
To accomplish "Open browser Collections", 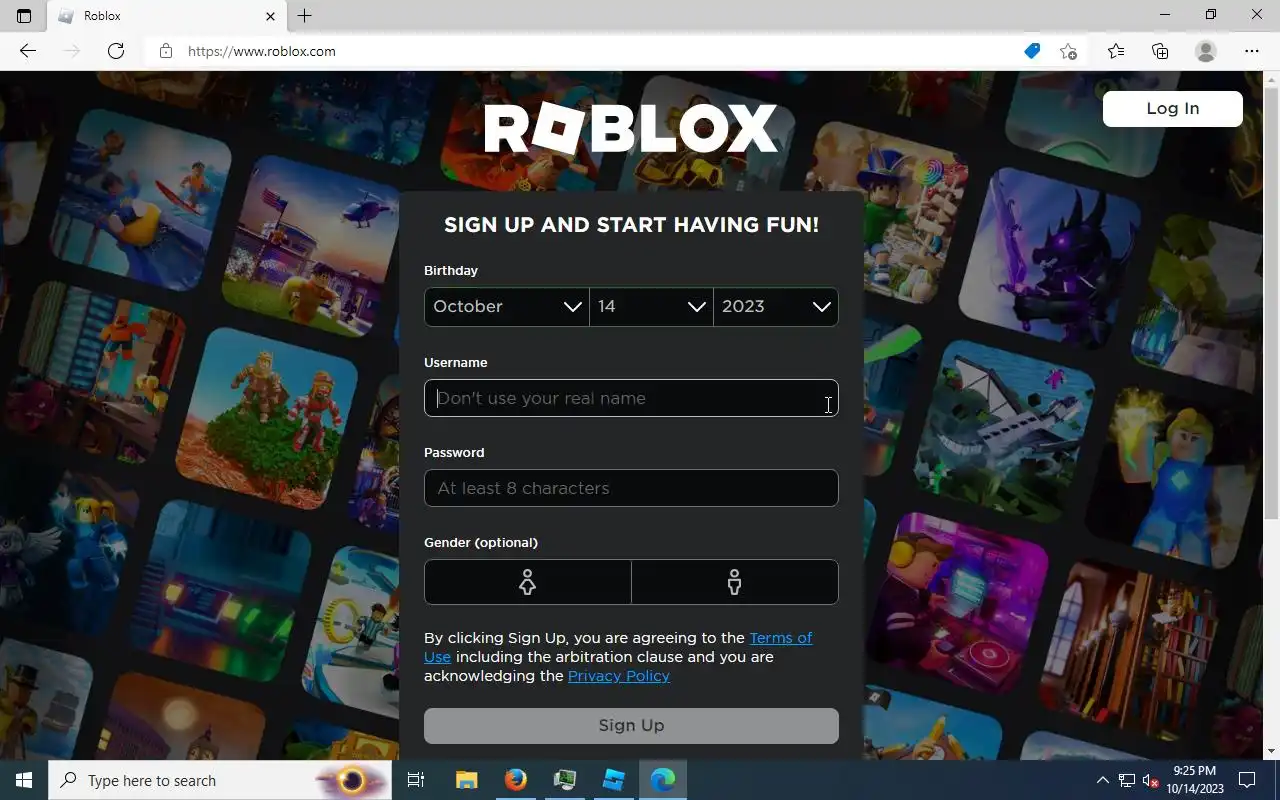I will click(x=1160, y=51).
